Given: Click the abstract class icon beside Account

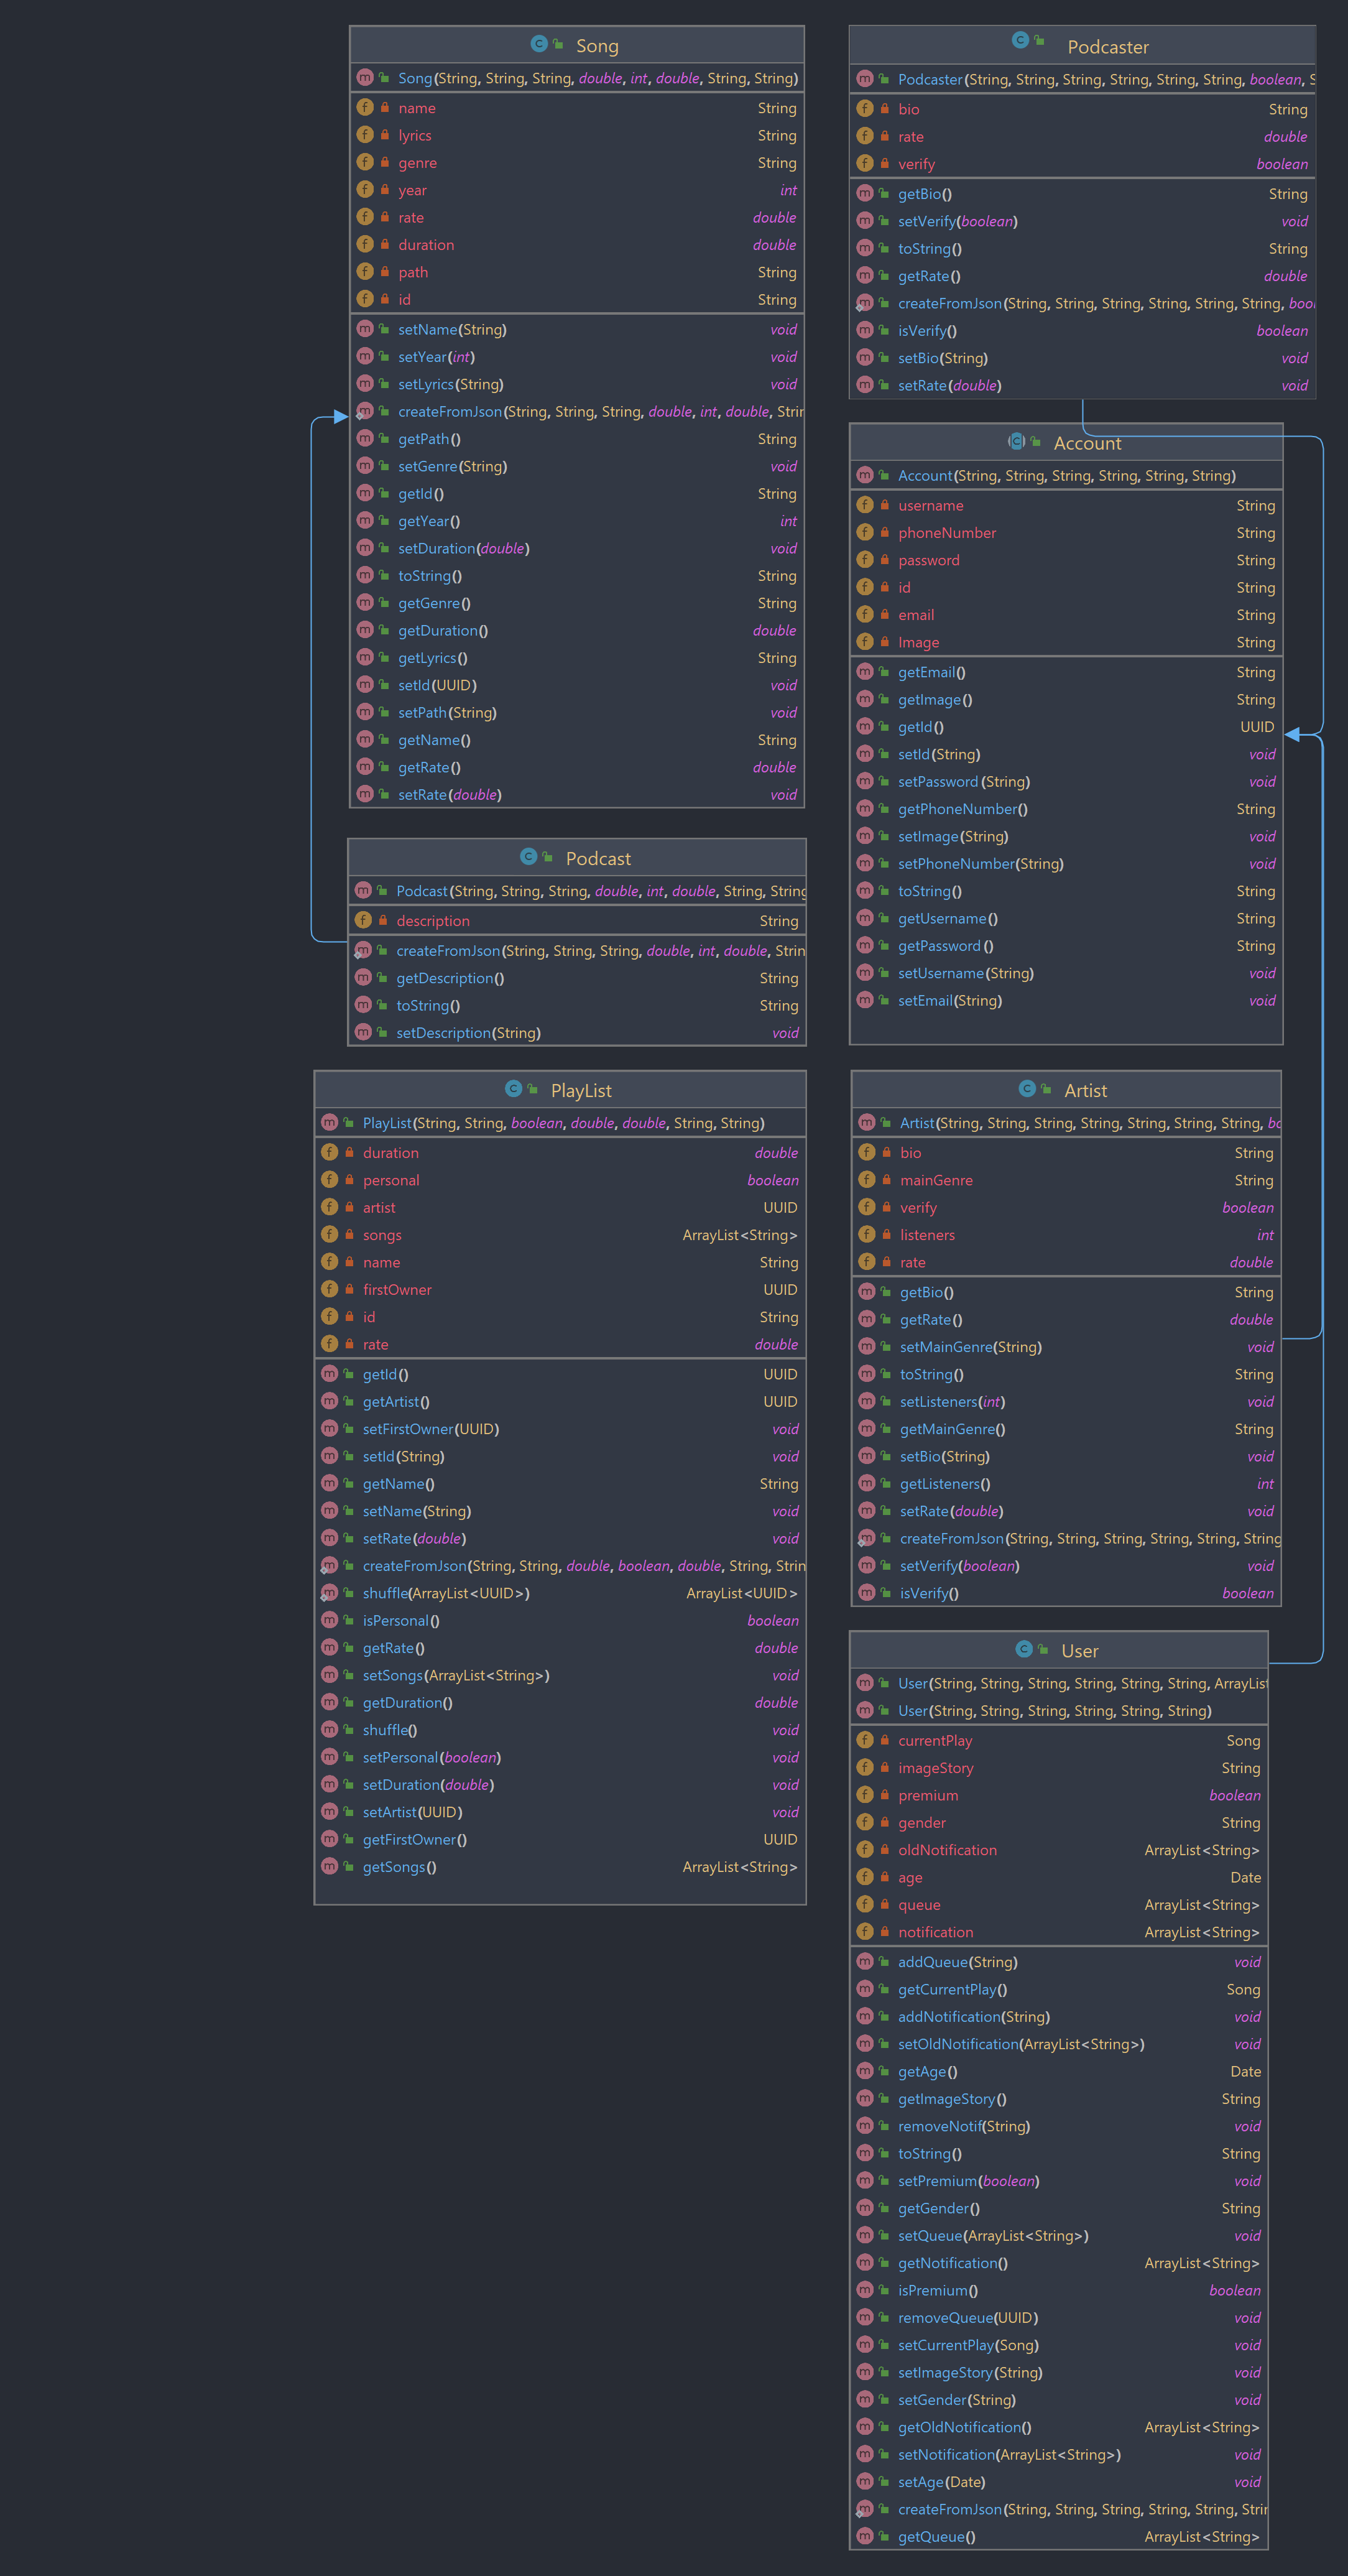Looking at the screenshot, I should (x=1017, y=442).
